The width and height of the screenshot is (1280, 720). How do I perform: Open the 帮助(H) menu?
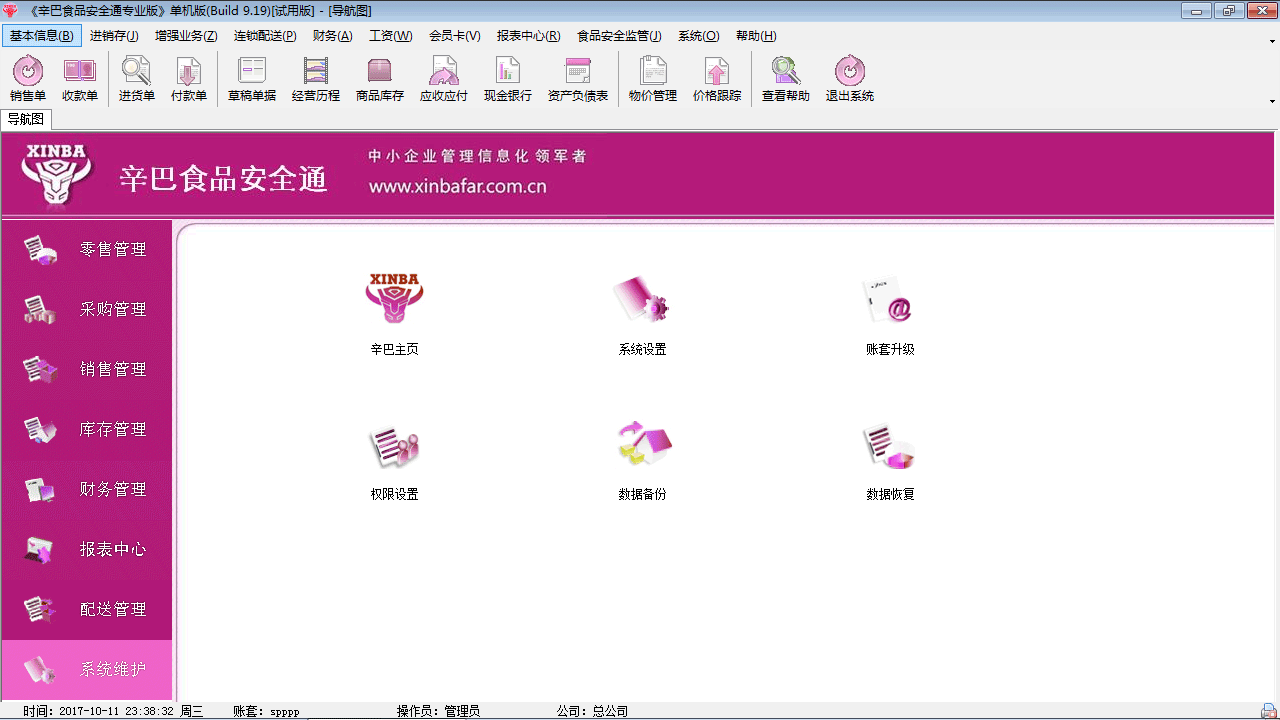pos(756,36)
